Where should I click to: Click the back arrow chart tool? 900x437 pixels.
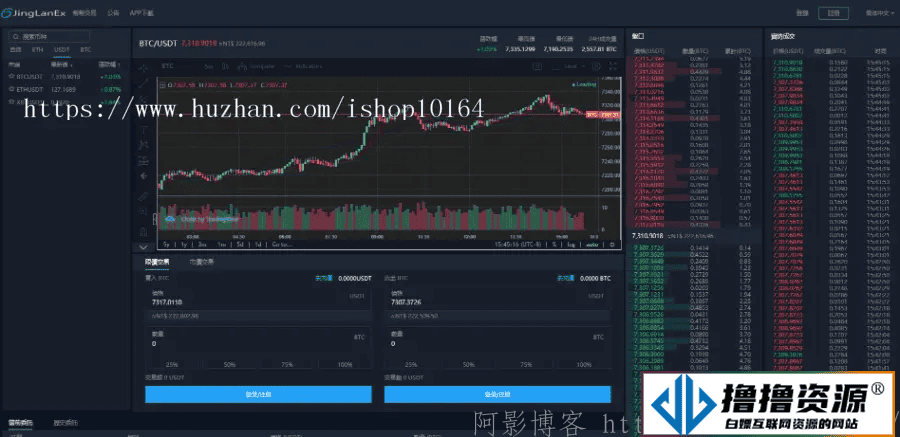(143, 176)
